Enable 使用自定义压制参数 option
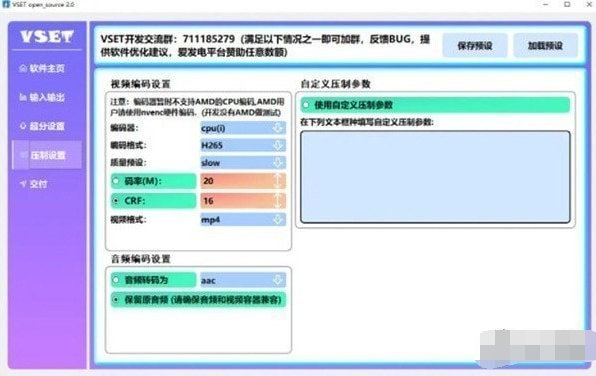 [x=435, y=105]
